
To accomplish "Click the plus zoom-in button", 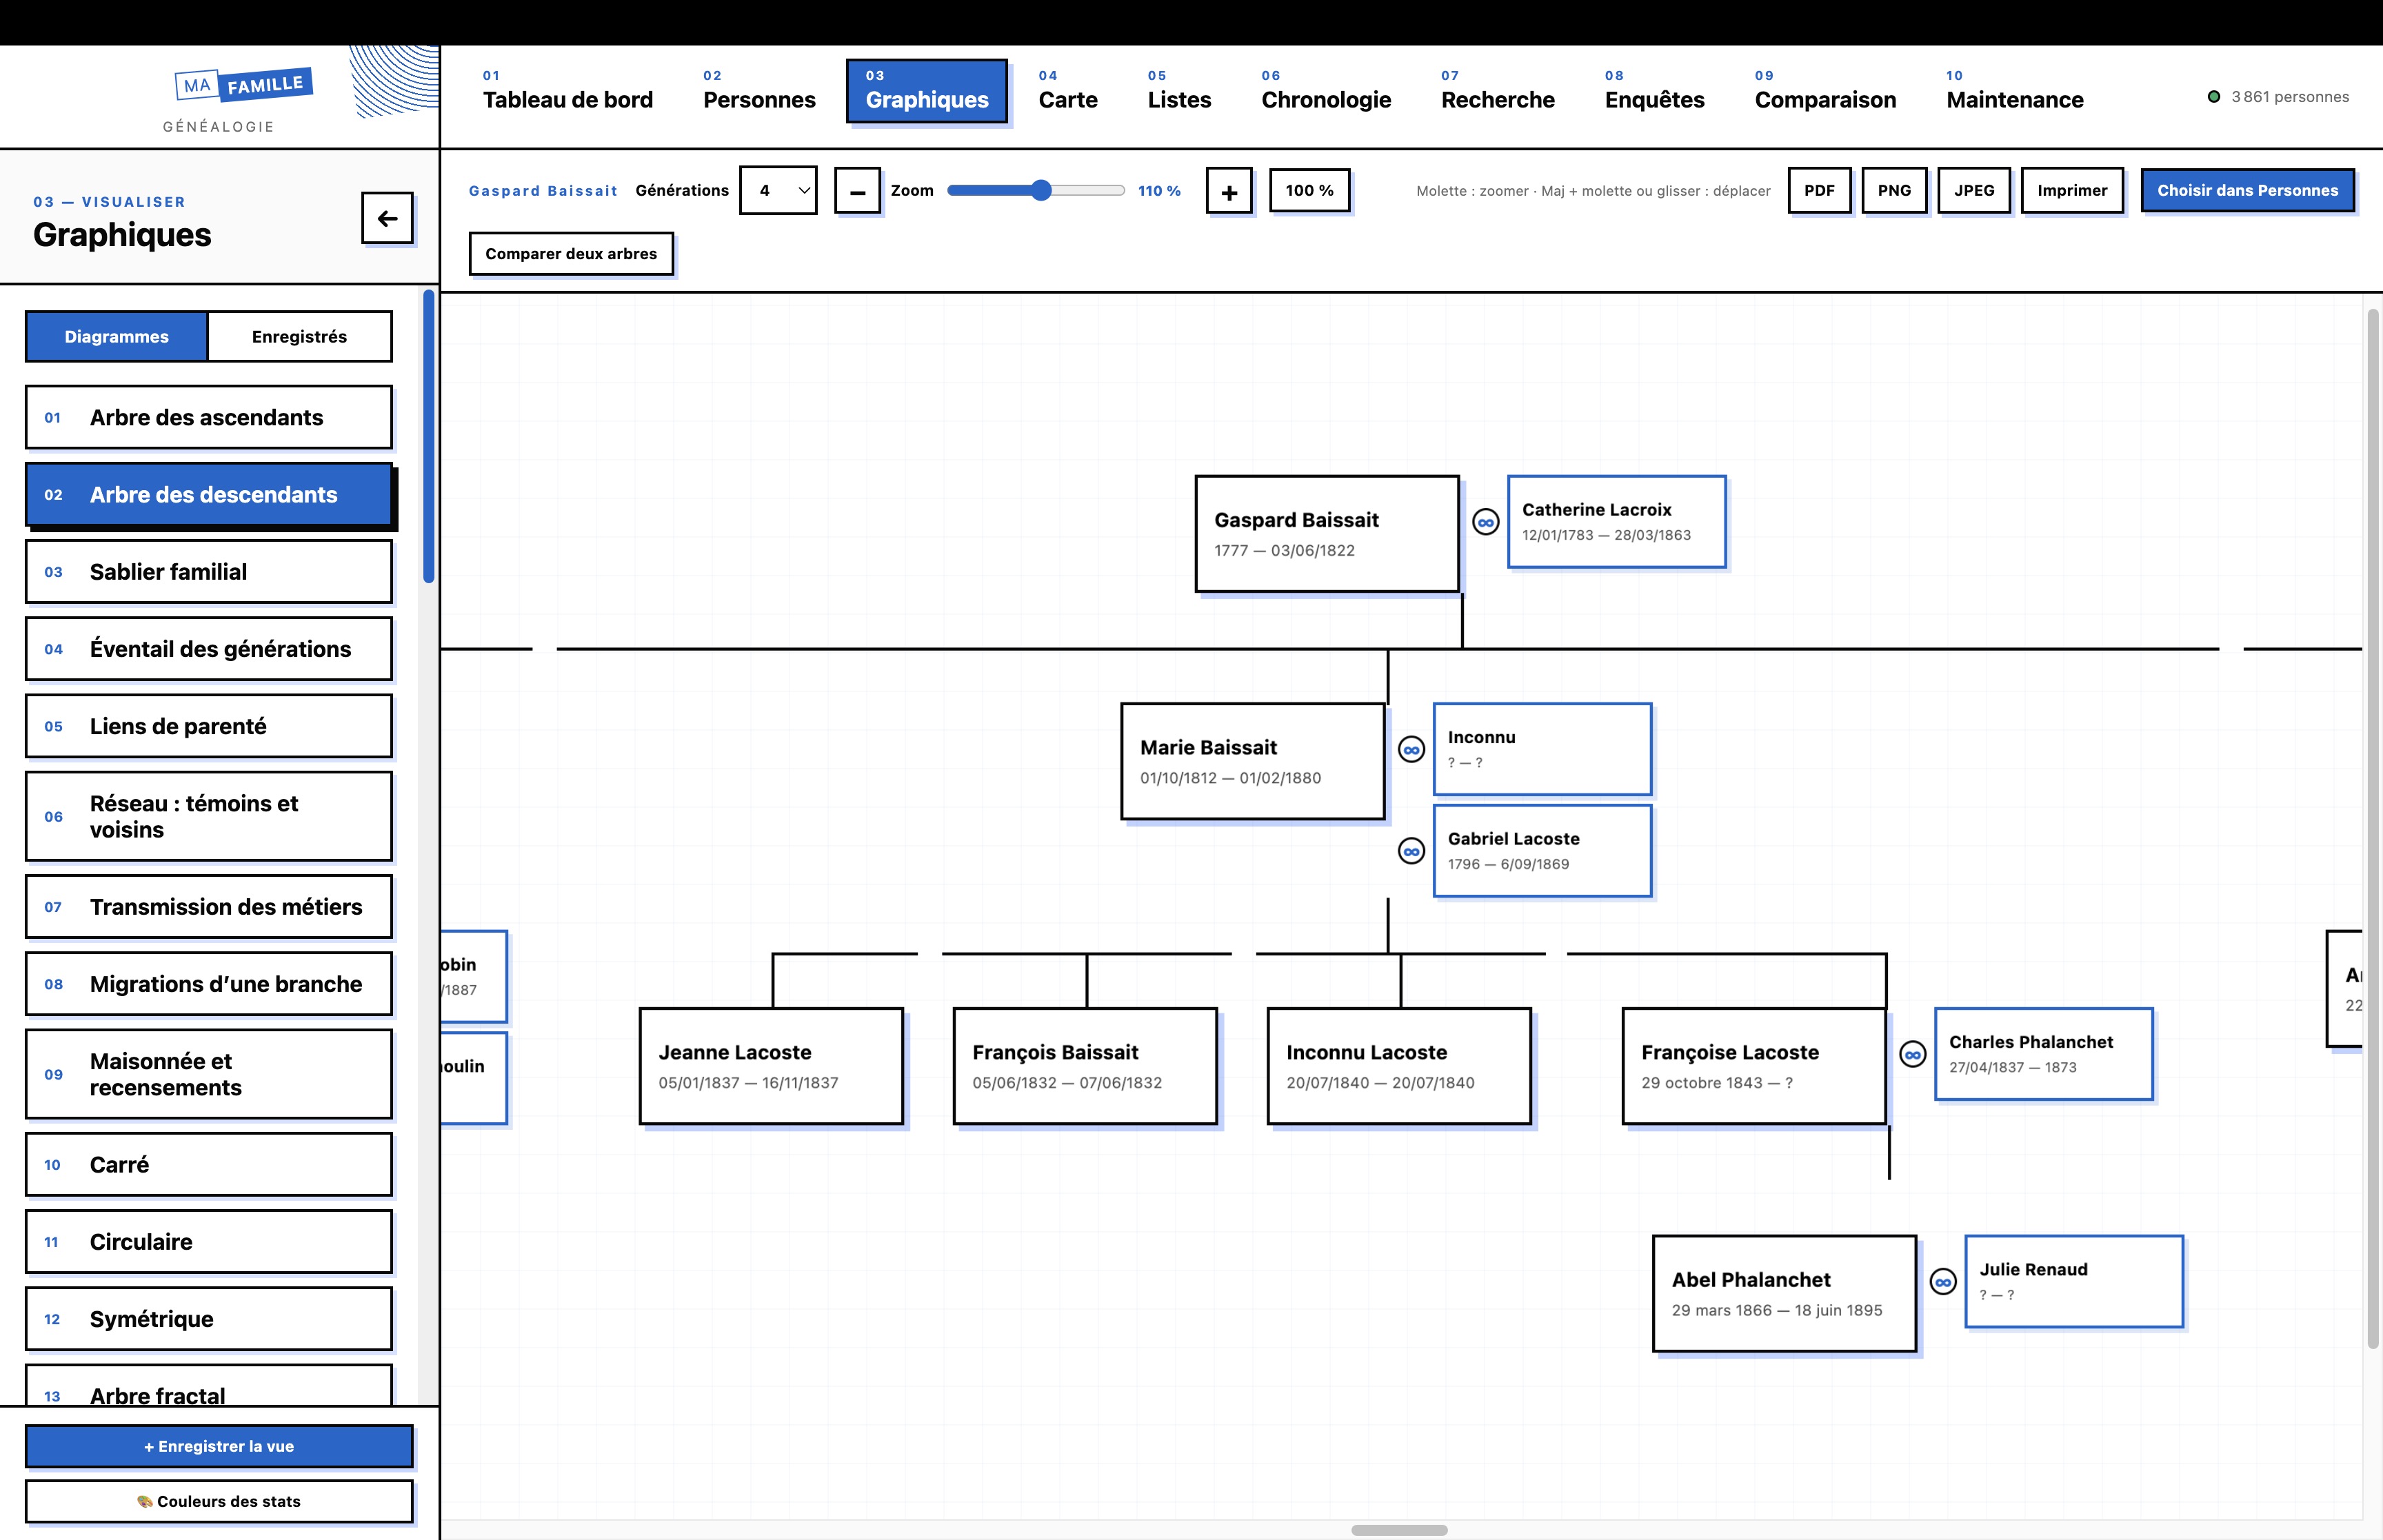I will (x=1229, y=191).
